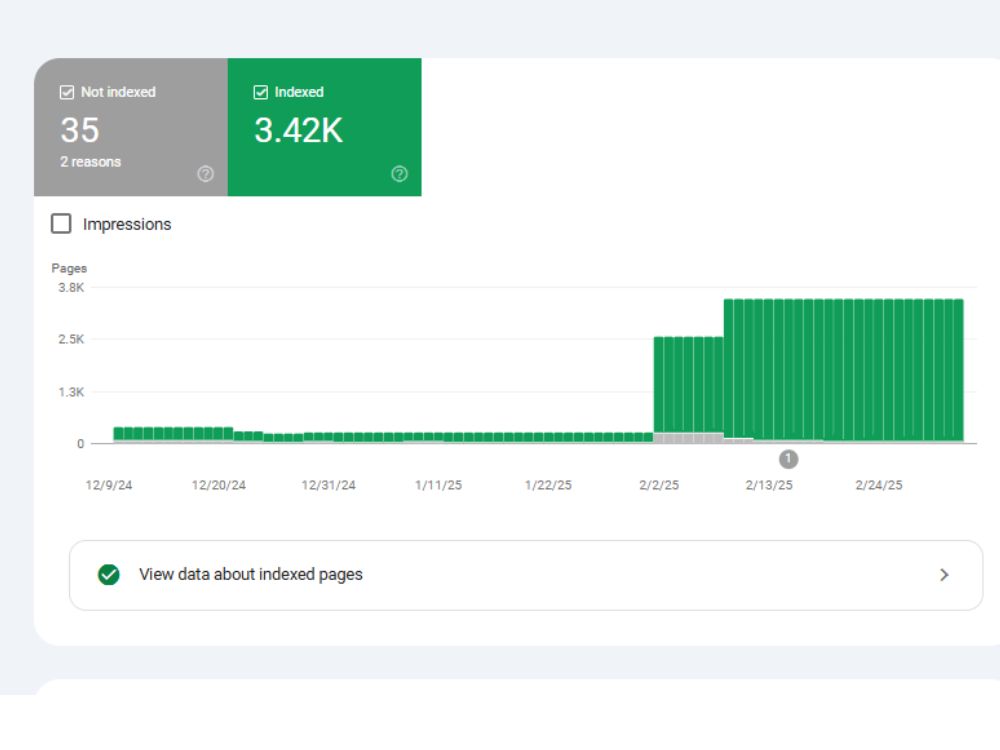The height and width of the screenshot is (750, 1000).
Task: Open help icon in Indexed card
Action: [399, 173]
